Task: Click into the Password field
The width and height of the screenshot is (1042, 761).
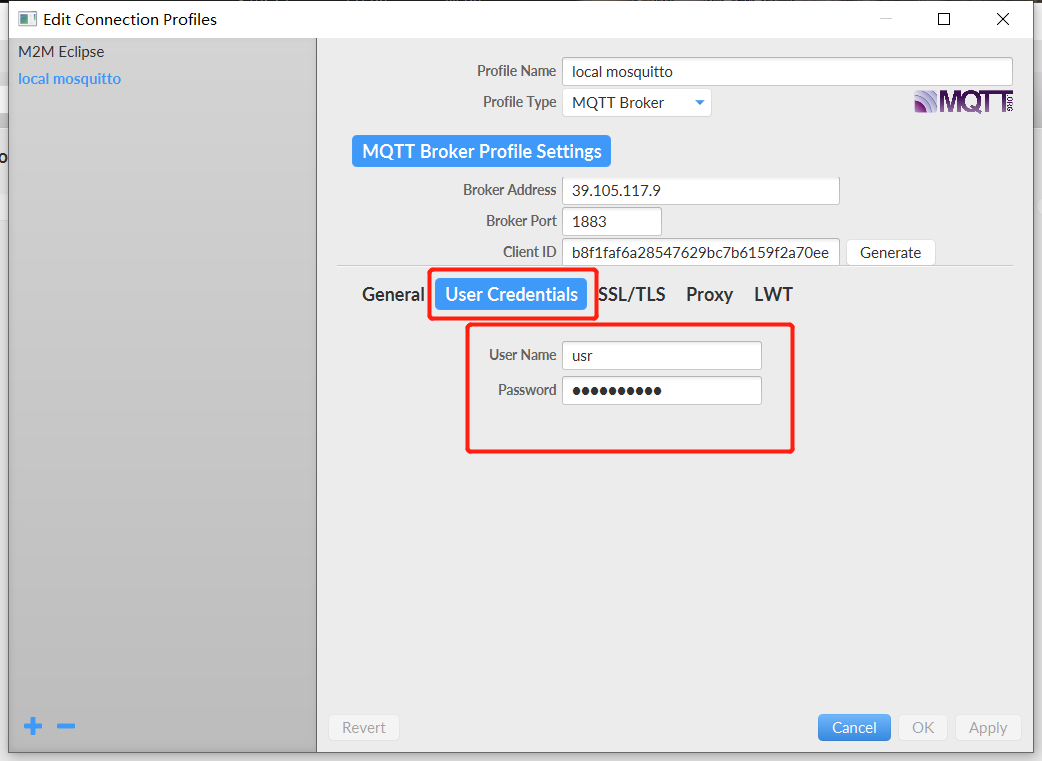Action: [x=661, y=390]
